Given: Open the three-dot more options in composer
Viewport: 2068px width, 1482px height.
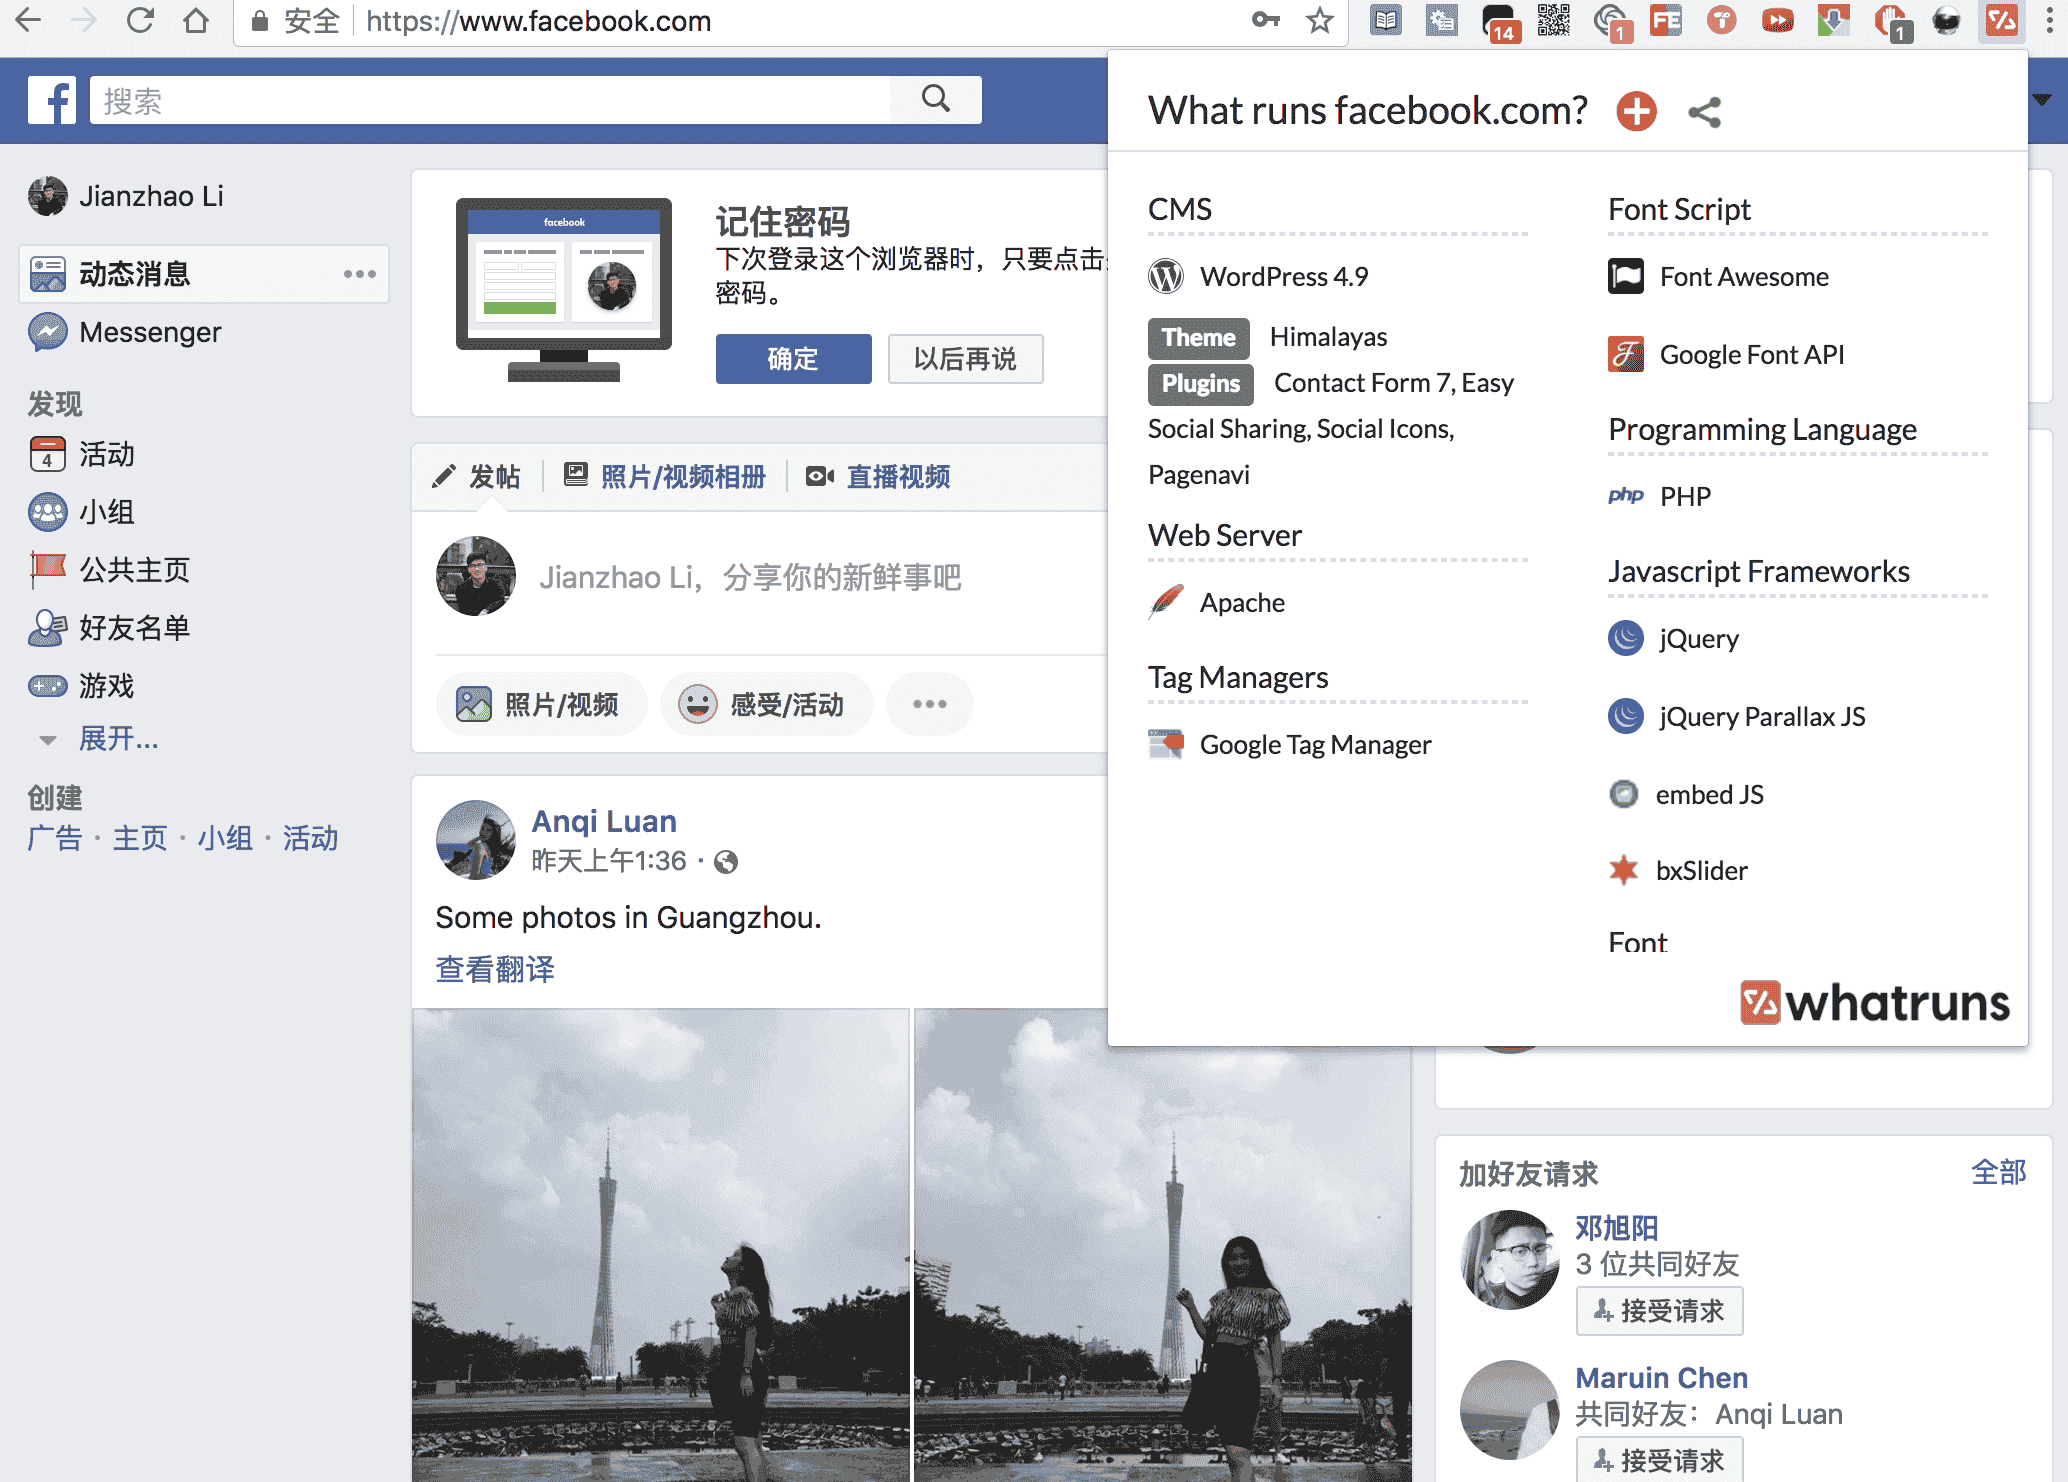Looking at the screenshot, I should [x=929, y=705].
